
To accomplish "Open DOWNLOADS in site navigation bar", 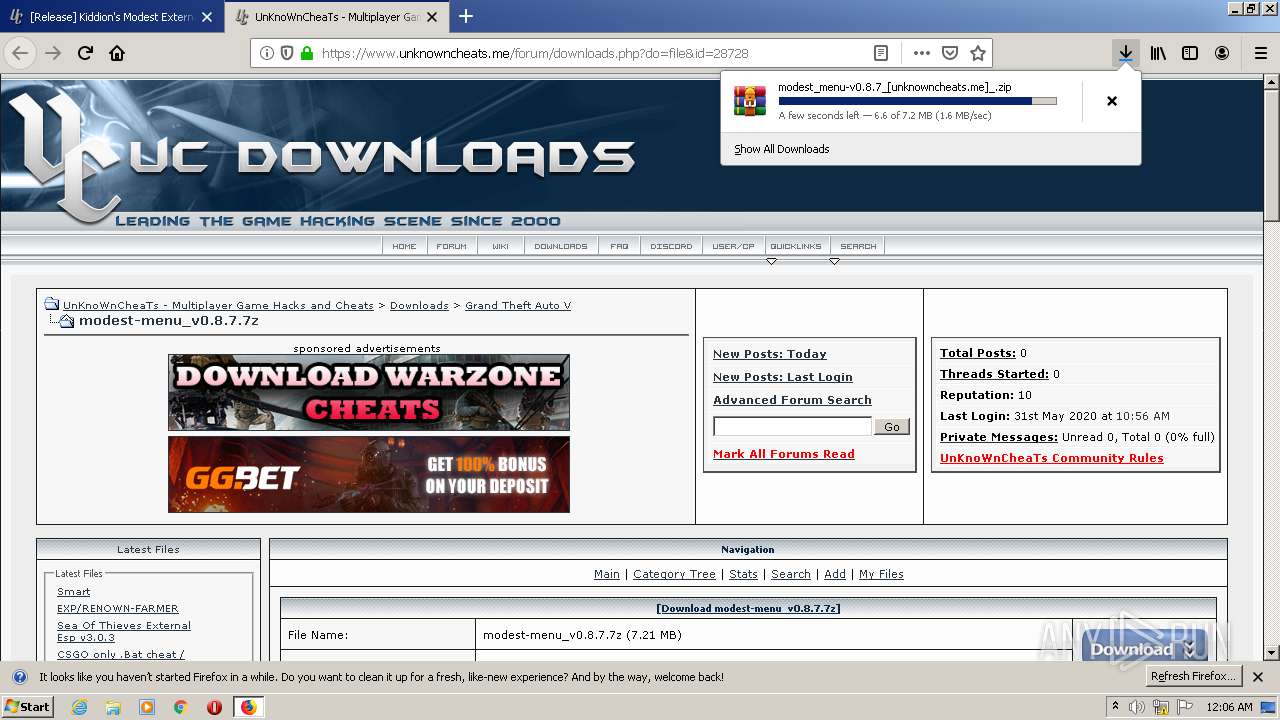I will click(x=561, y=246).
